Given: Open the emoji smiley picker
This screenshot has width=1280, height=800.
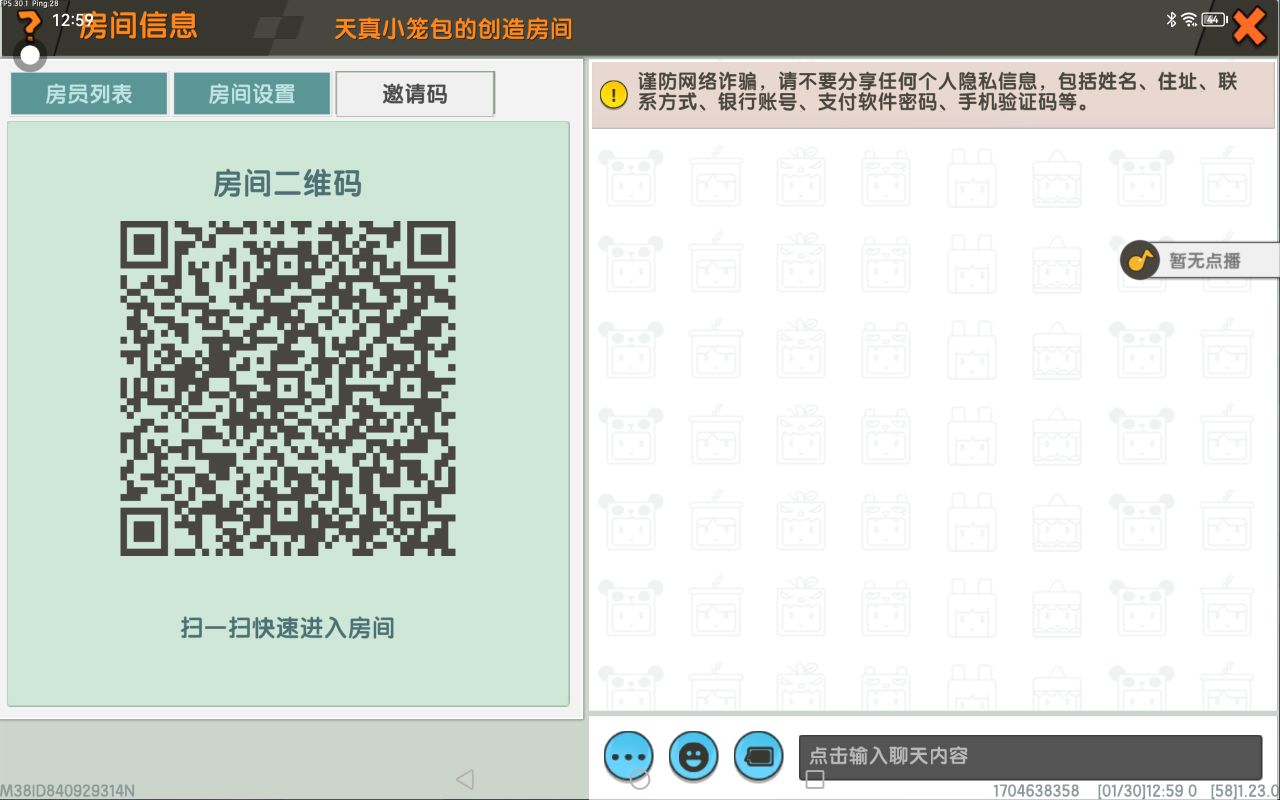Looking at the screenshot, I should [x=694, y=756].
